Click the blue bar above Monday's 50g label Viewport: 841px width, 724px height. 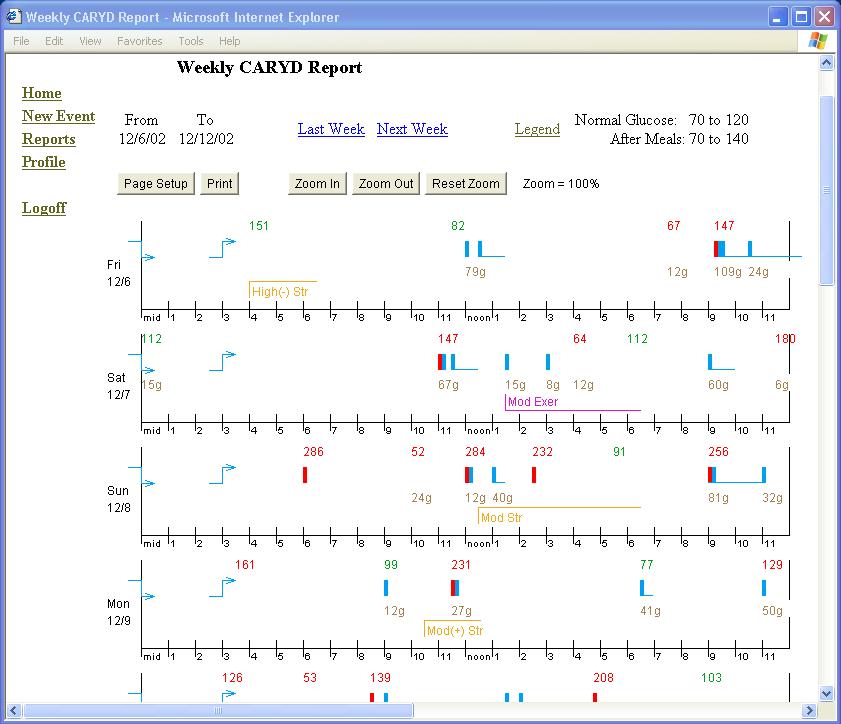[x=764, y=588]
